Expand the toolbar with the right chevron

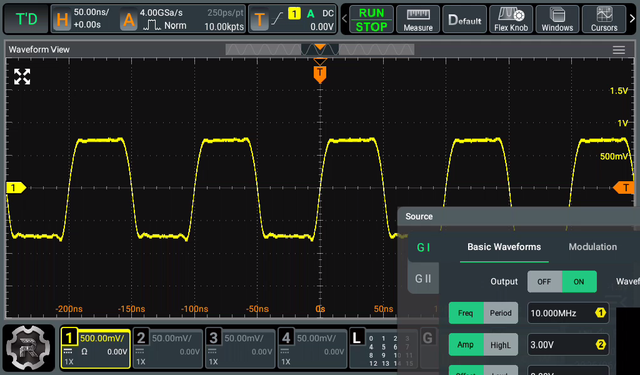pyautogui.click(x=632, y=19)
